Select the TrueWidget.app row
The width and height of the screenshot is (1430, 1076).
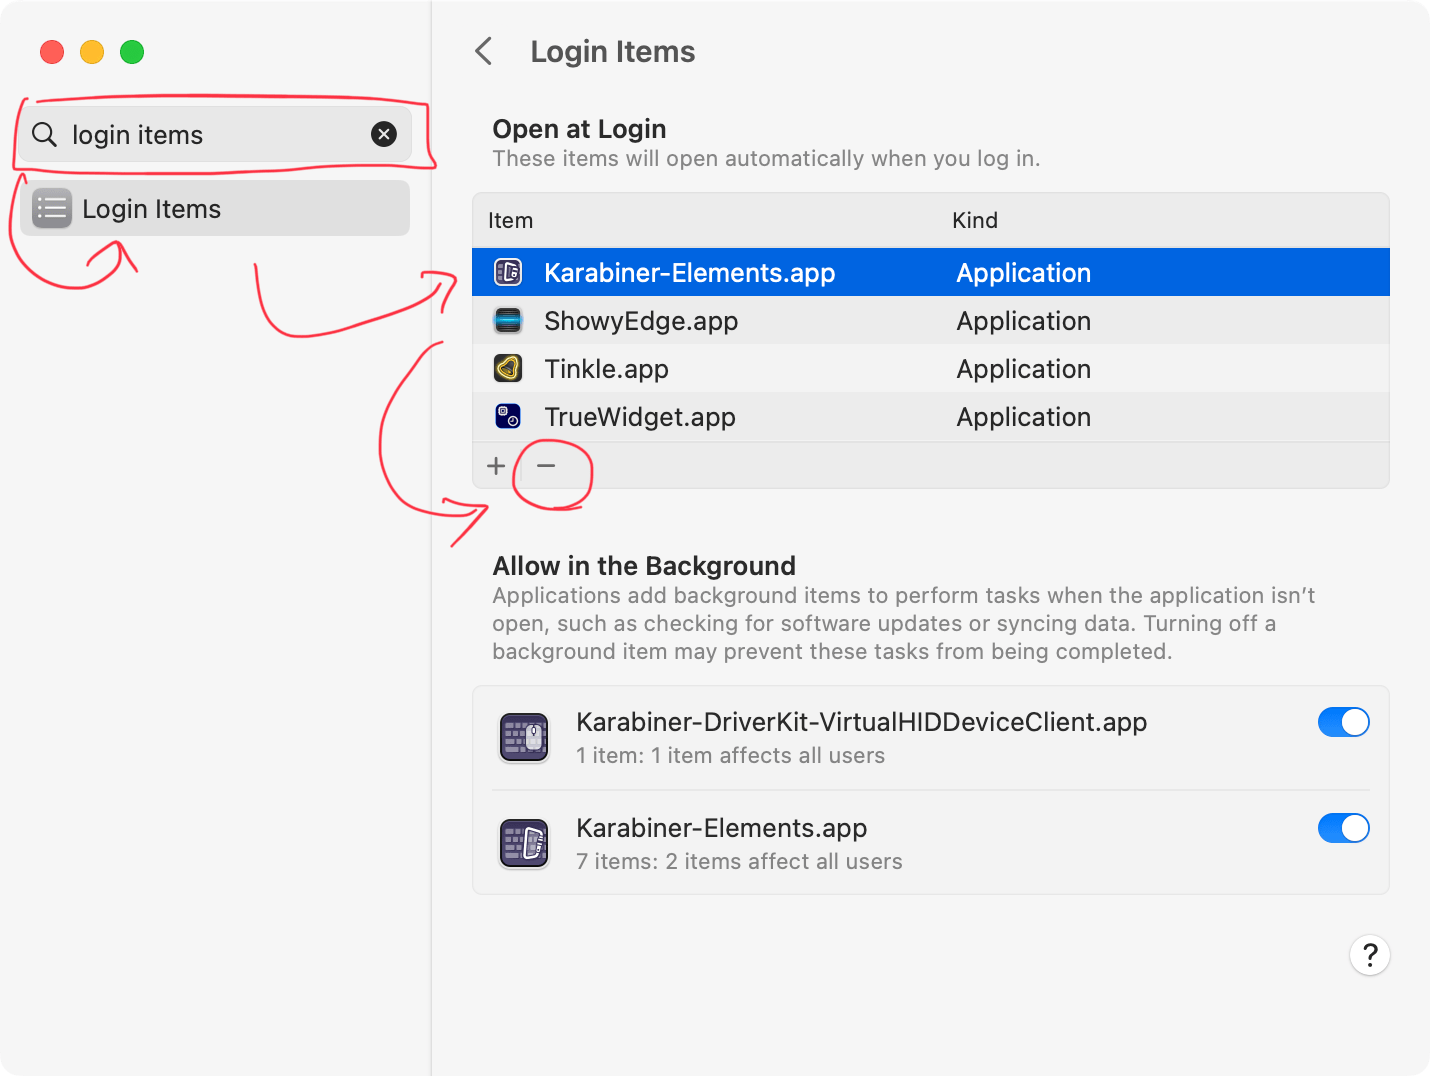[931, 416]
